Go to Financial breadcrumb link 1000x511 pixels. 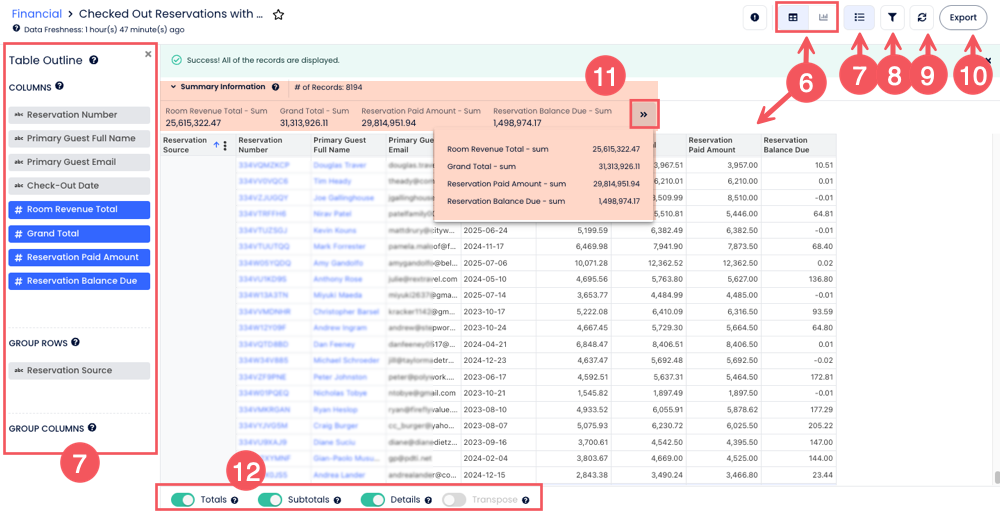pyautogui.click(x=36, y=14)
